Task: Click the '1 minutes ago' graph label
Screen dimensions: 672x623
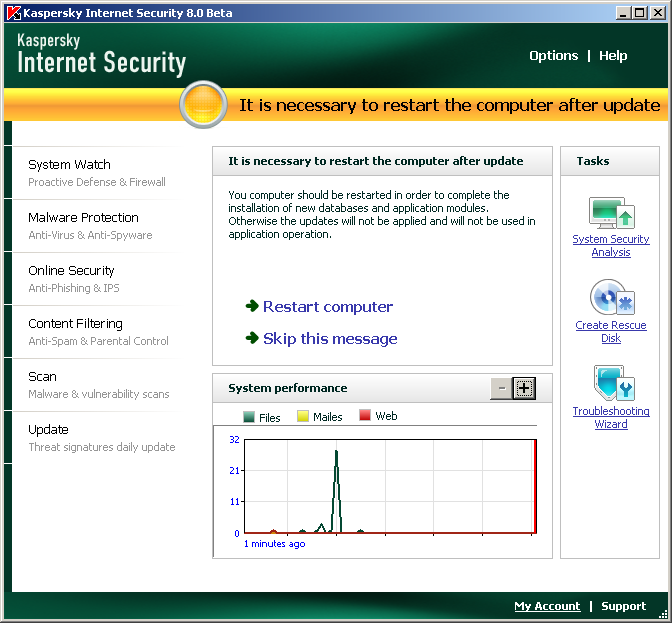Action: coord(274,544)
